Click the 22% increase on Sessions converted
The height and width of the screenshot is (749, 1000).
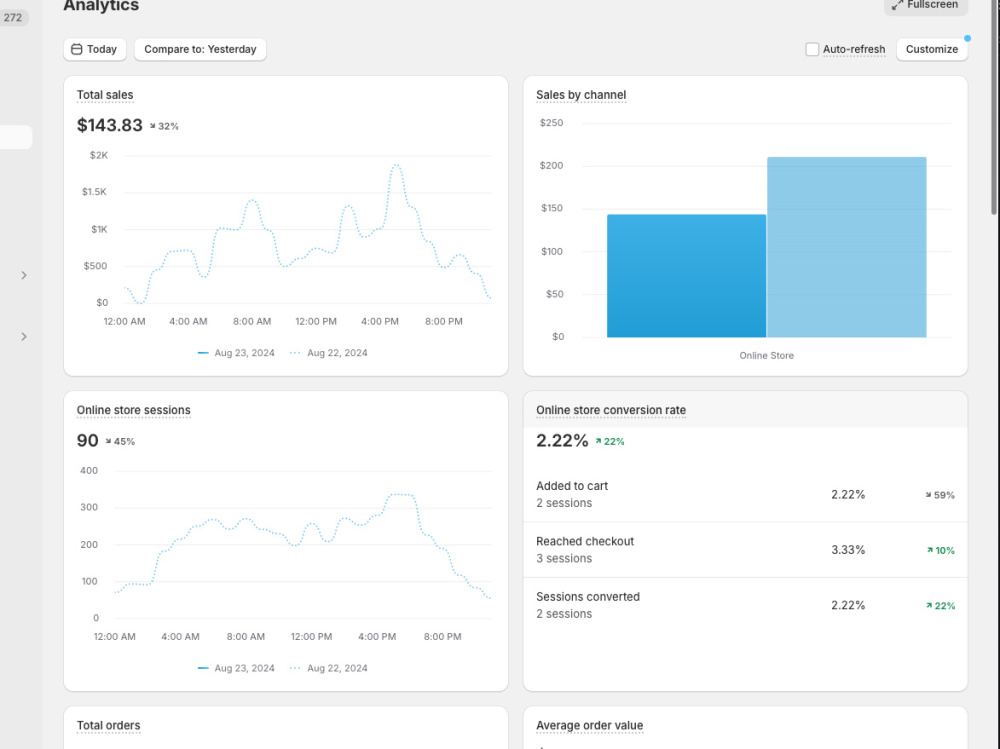tap(940, 606)
